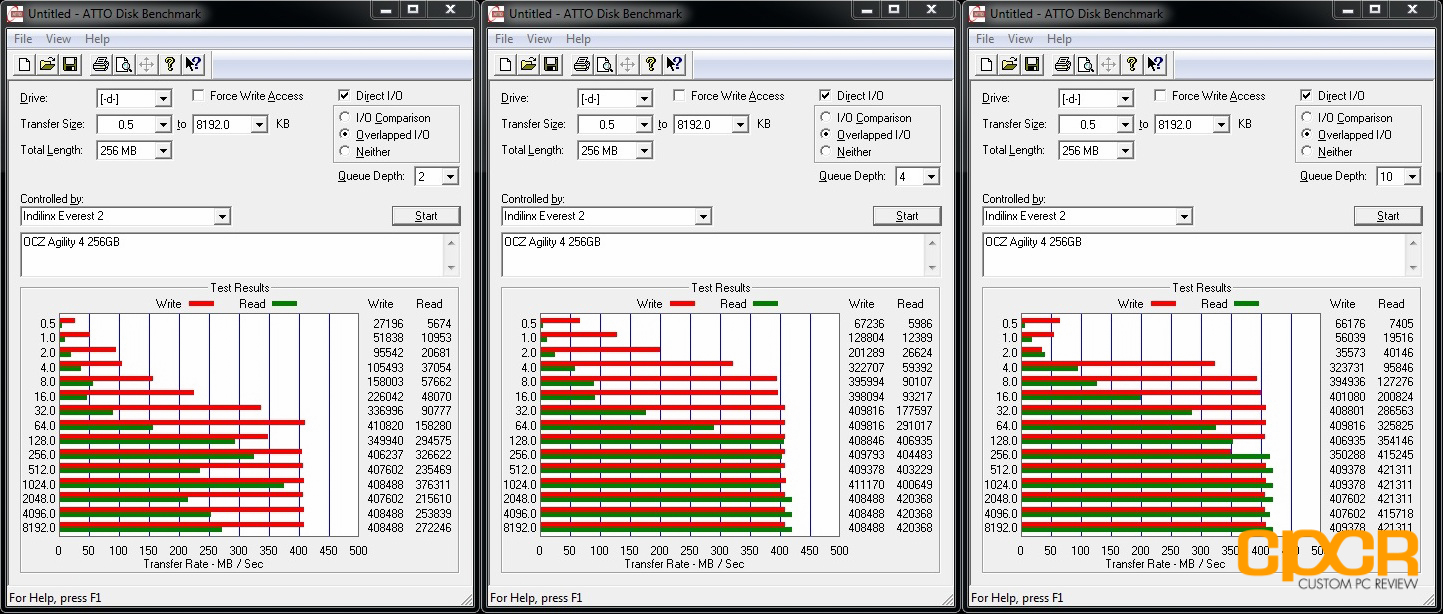
Task: Open 0.5 transfer size dropdown, queue depth 2 window
Action: pyautogui.click(x=163, y=125)
